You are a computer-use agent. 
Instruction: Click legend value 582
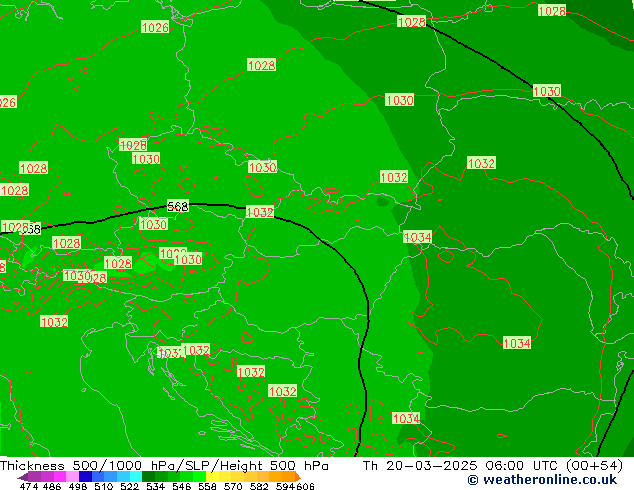259,486
